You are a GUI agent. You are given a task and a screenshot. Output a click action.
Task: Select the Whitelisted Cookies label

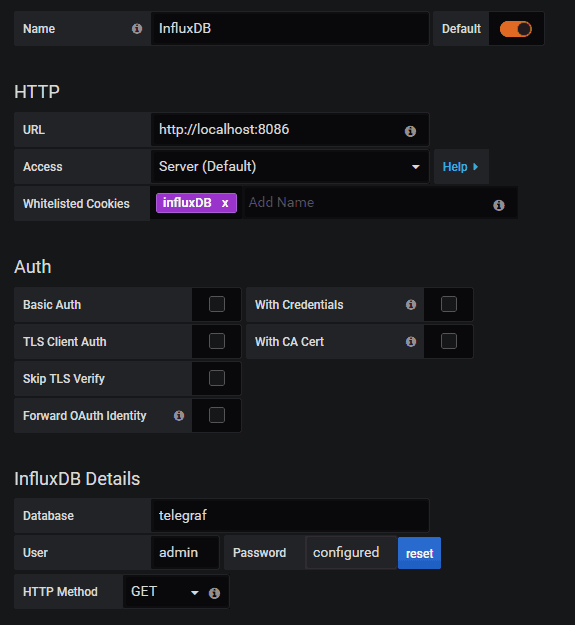click(x=76, y=204)
